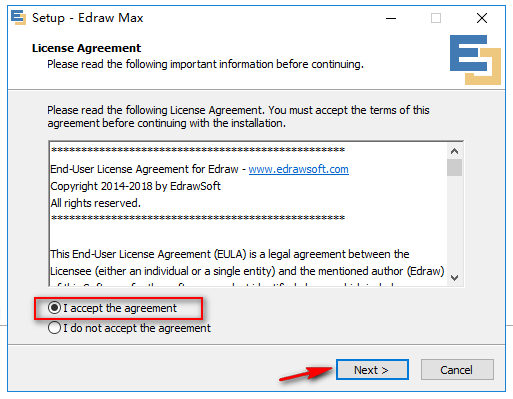Select "I accept the agreement"
This screenshot has width=513, height=399.
click(112, 308)
